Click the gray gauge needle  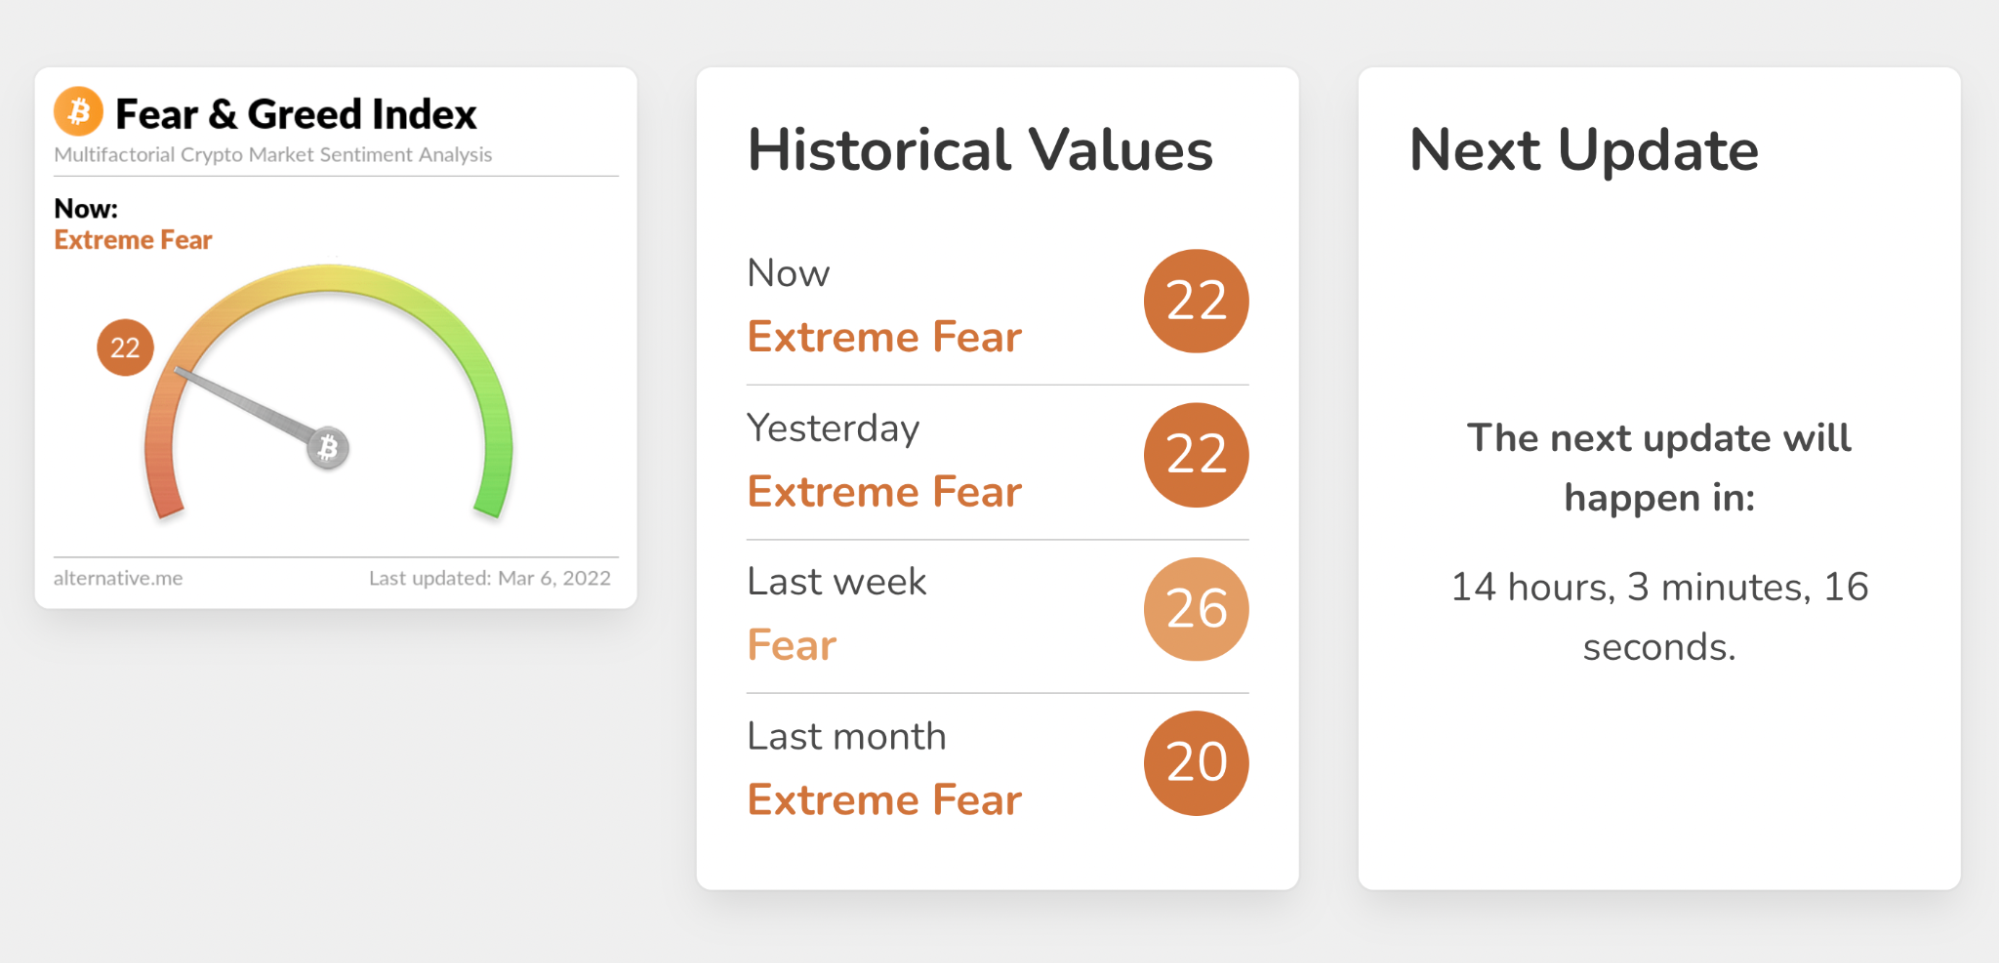(x=243, y=405)
